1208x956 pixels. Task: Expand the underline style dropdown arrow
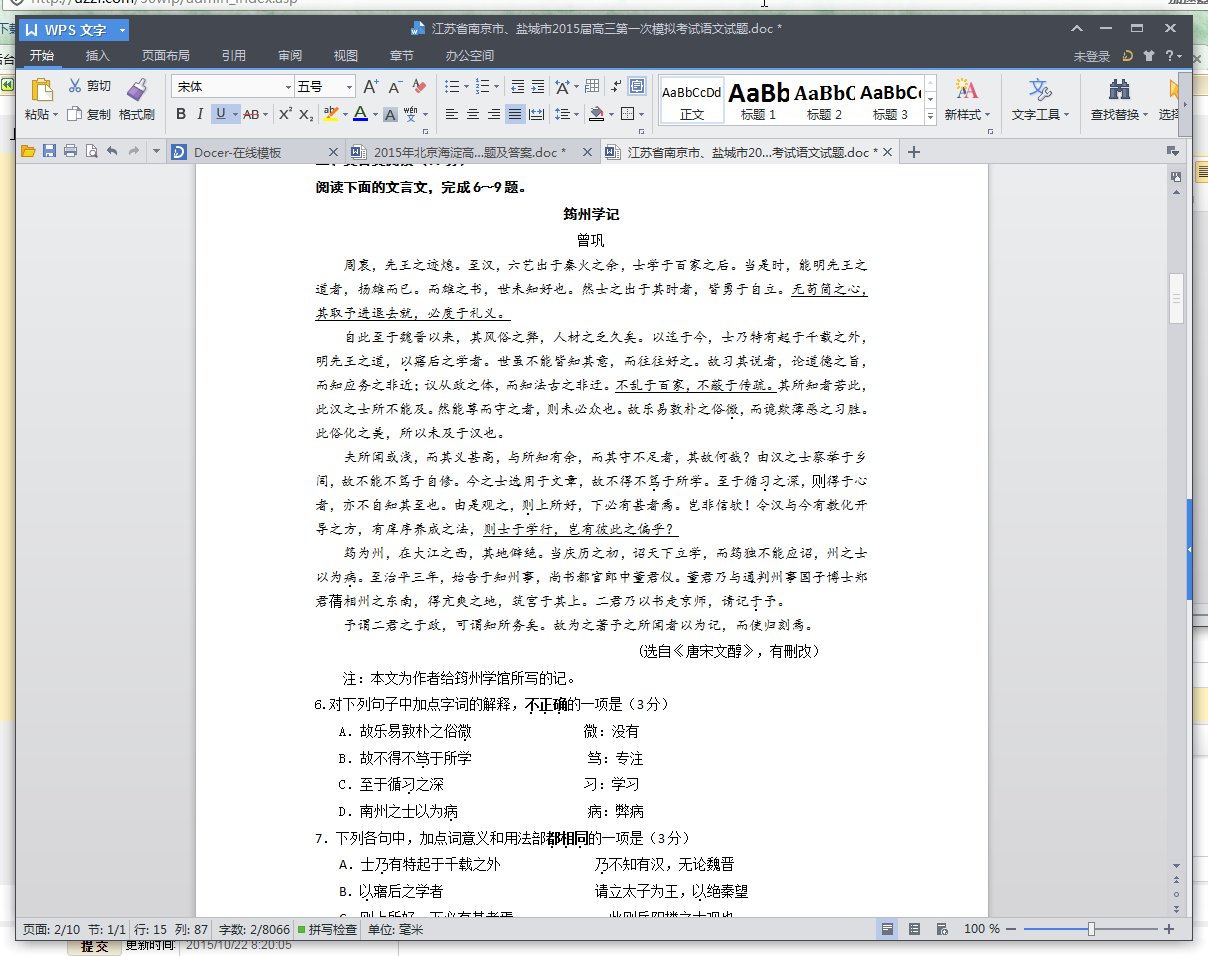click(x=236, y=114)
